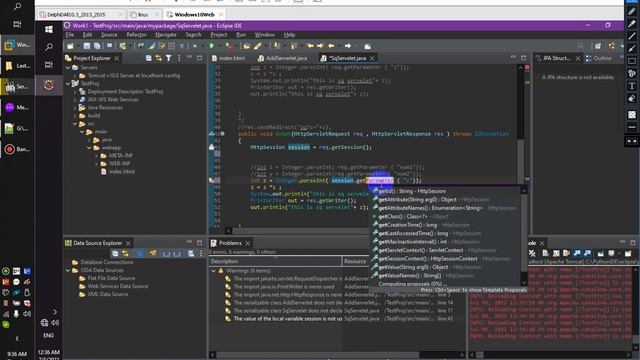Click the Eclipse toolbar search magnifier icon
The height and width of the screenshot is (360, 640).
(x=581, y=46)
